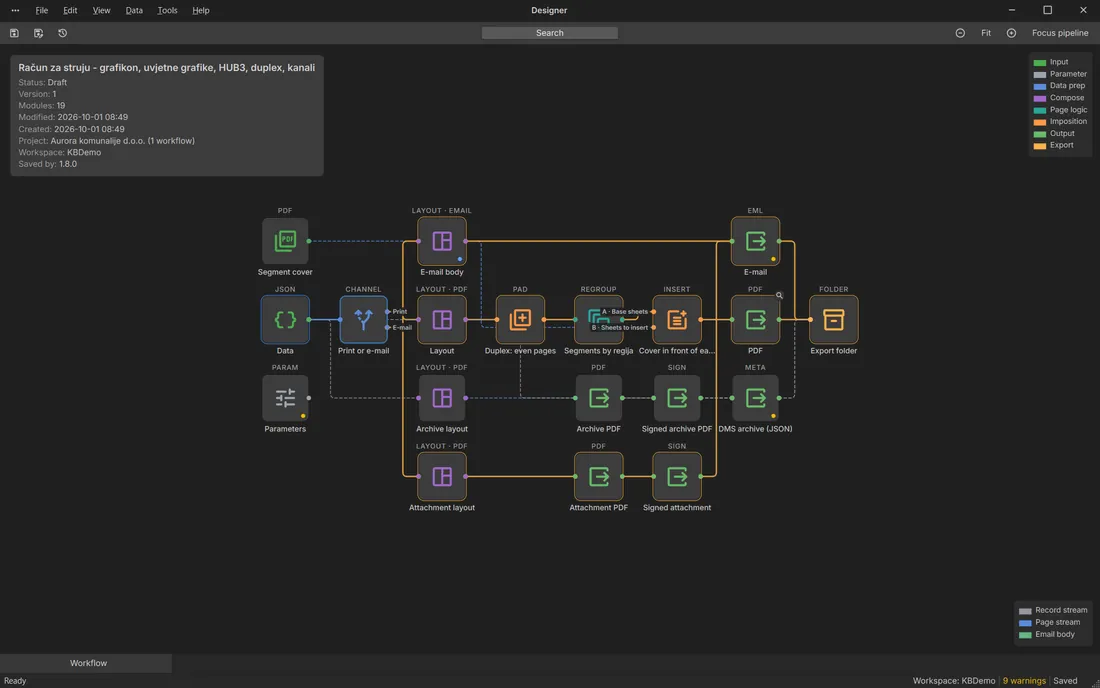Image resolution: width=1100 pixels, height=688 pixels.
Task: Click the Email body legend swatch
Action: 1025,635
